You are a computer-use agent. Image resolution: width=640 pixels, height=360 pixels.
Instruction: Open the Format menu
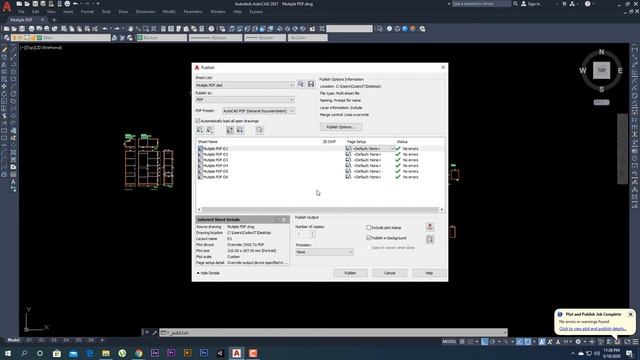(87, 12)
